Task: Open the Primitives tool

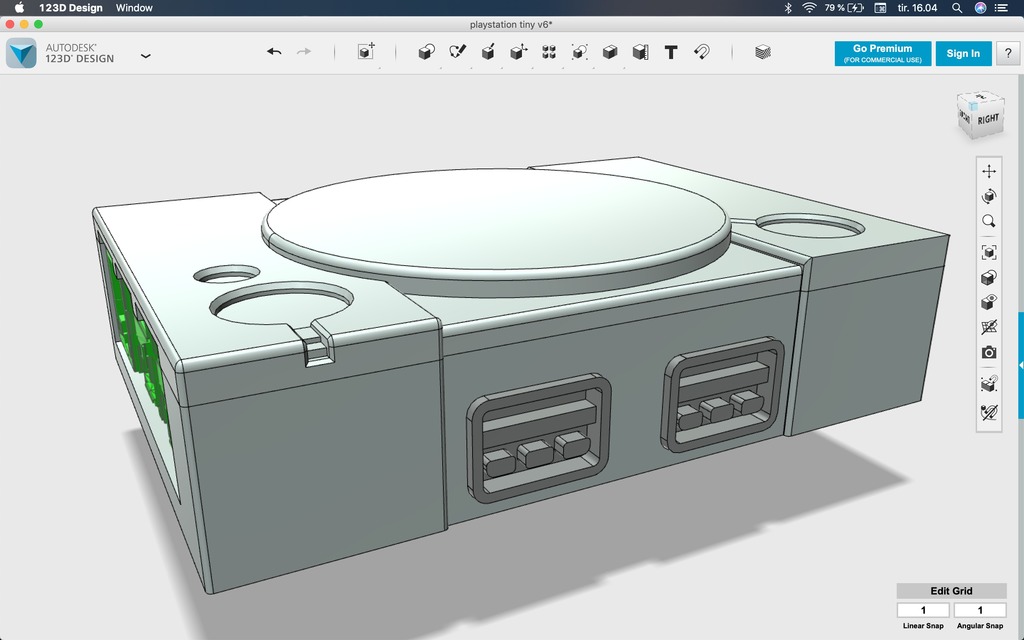Action: click(426, 52)
